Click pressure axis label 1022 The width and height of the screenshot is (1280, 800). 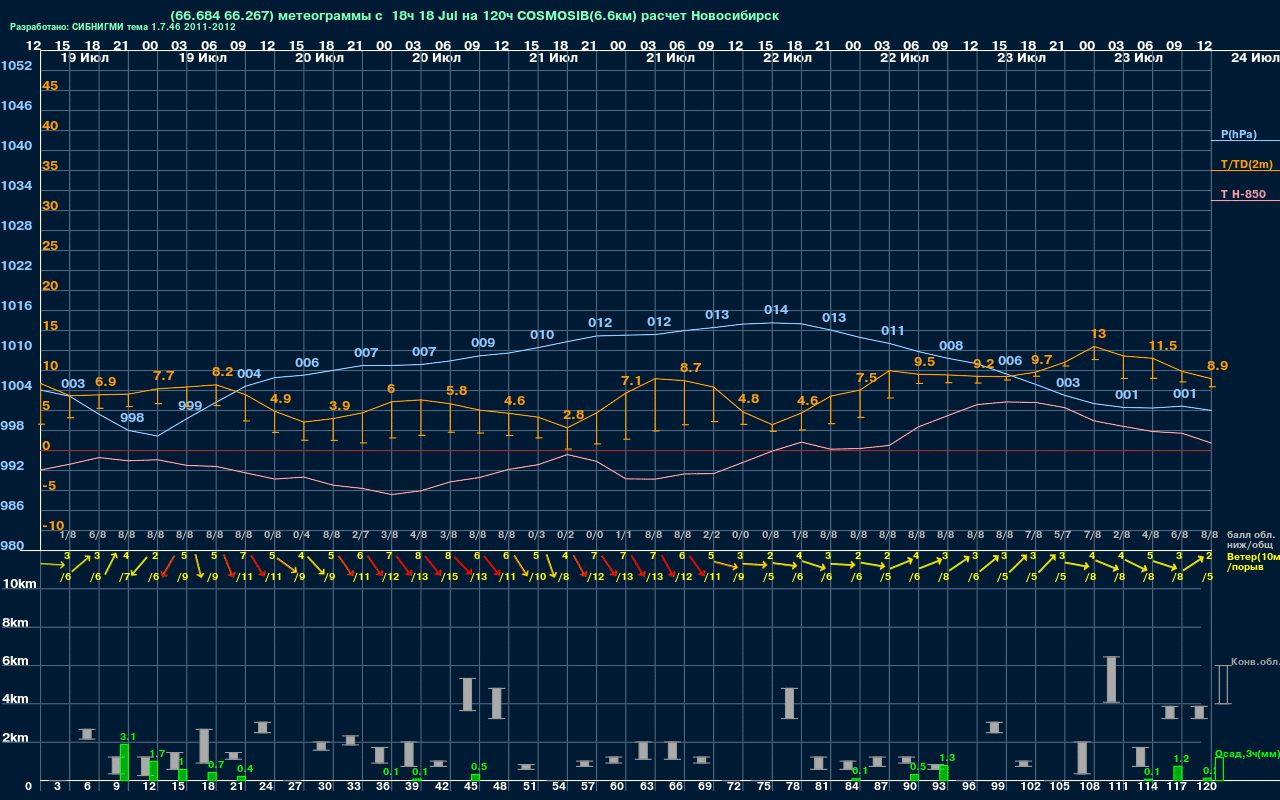tap(16, 266)
